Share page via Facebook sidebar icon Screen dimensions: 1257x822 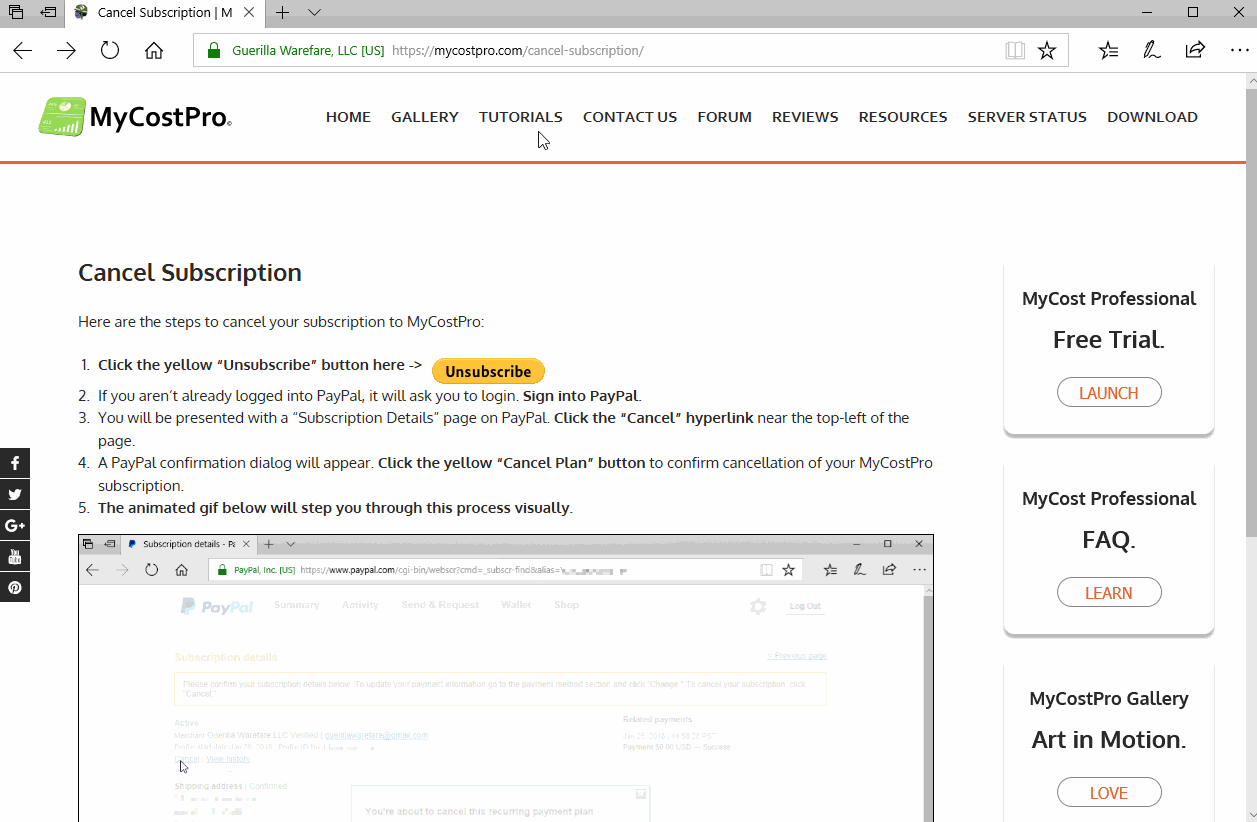tap(15, 463)
